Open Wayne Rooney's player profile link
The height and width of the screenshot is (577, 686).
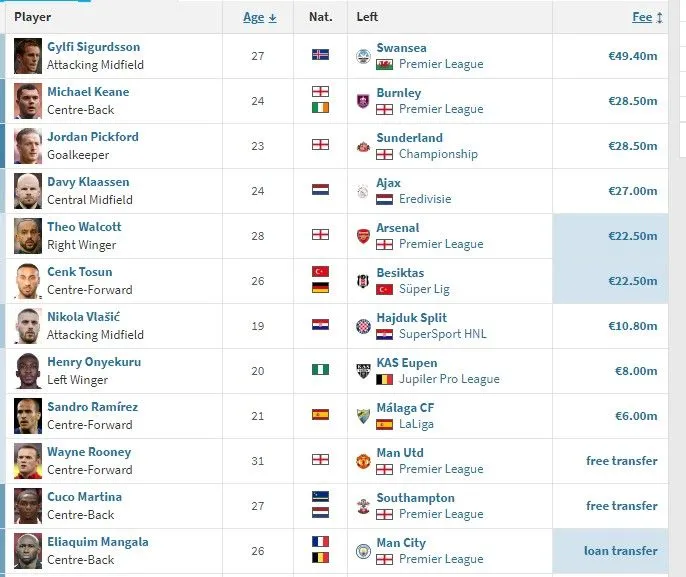[x=88, y=452]
